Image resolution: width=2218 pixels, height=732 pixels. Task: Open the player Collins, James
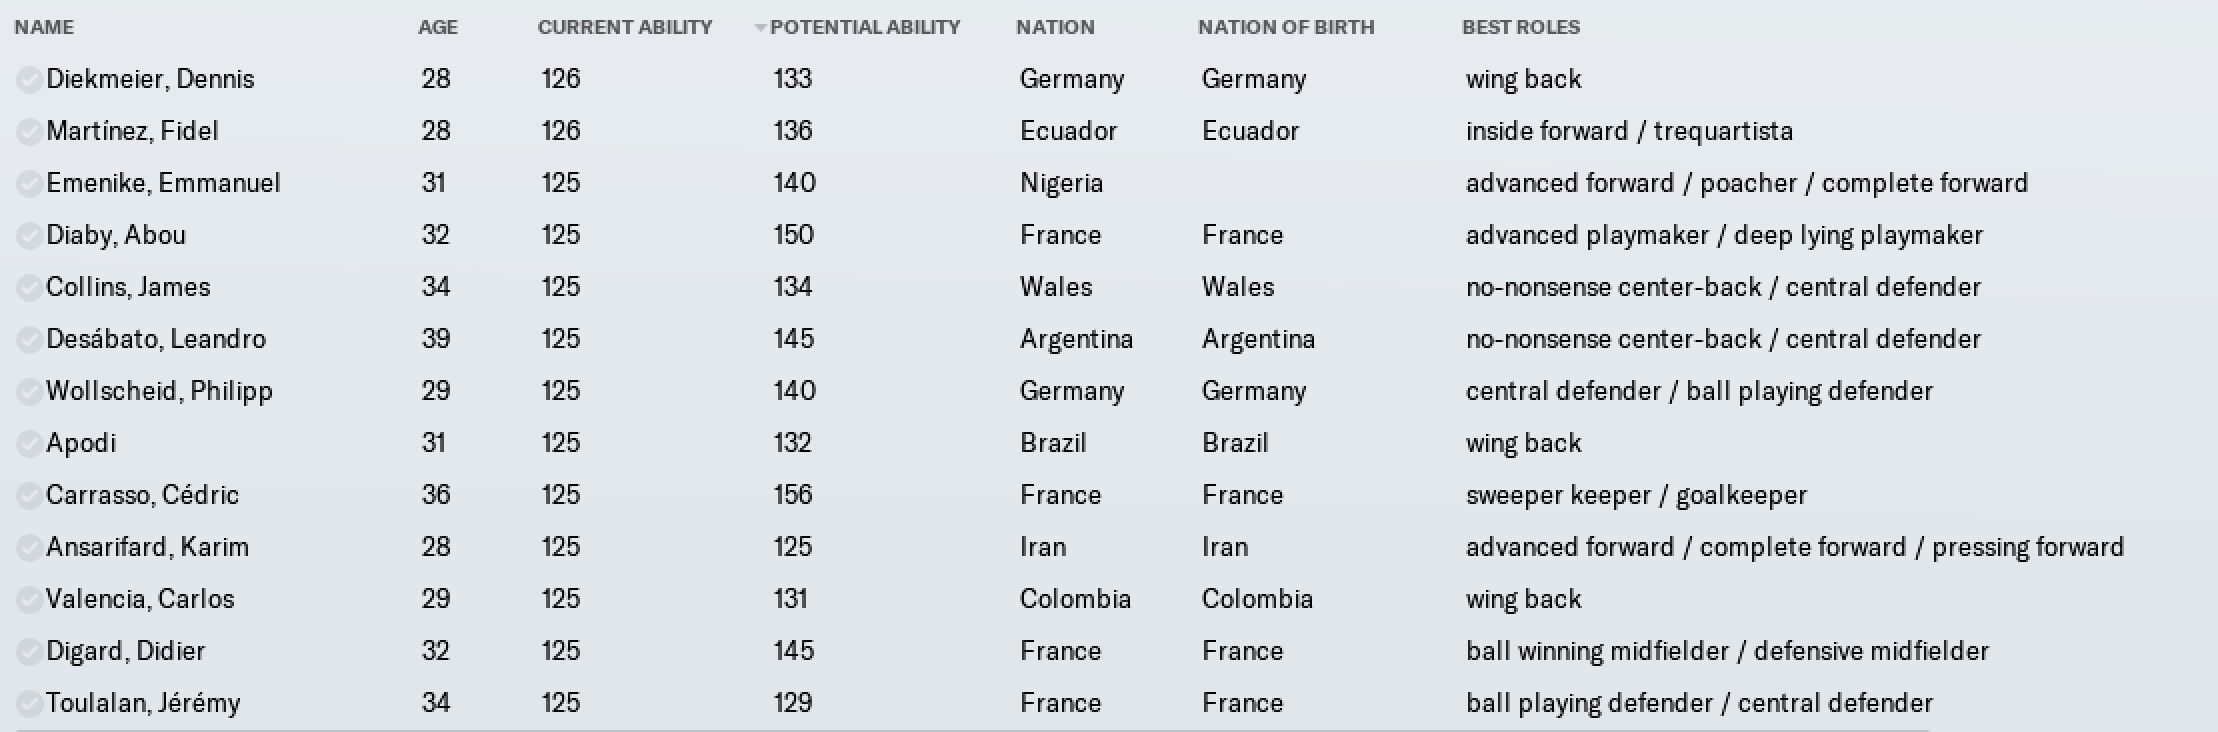pos(128,287)
